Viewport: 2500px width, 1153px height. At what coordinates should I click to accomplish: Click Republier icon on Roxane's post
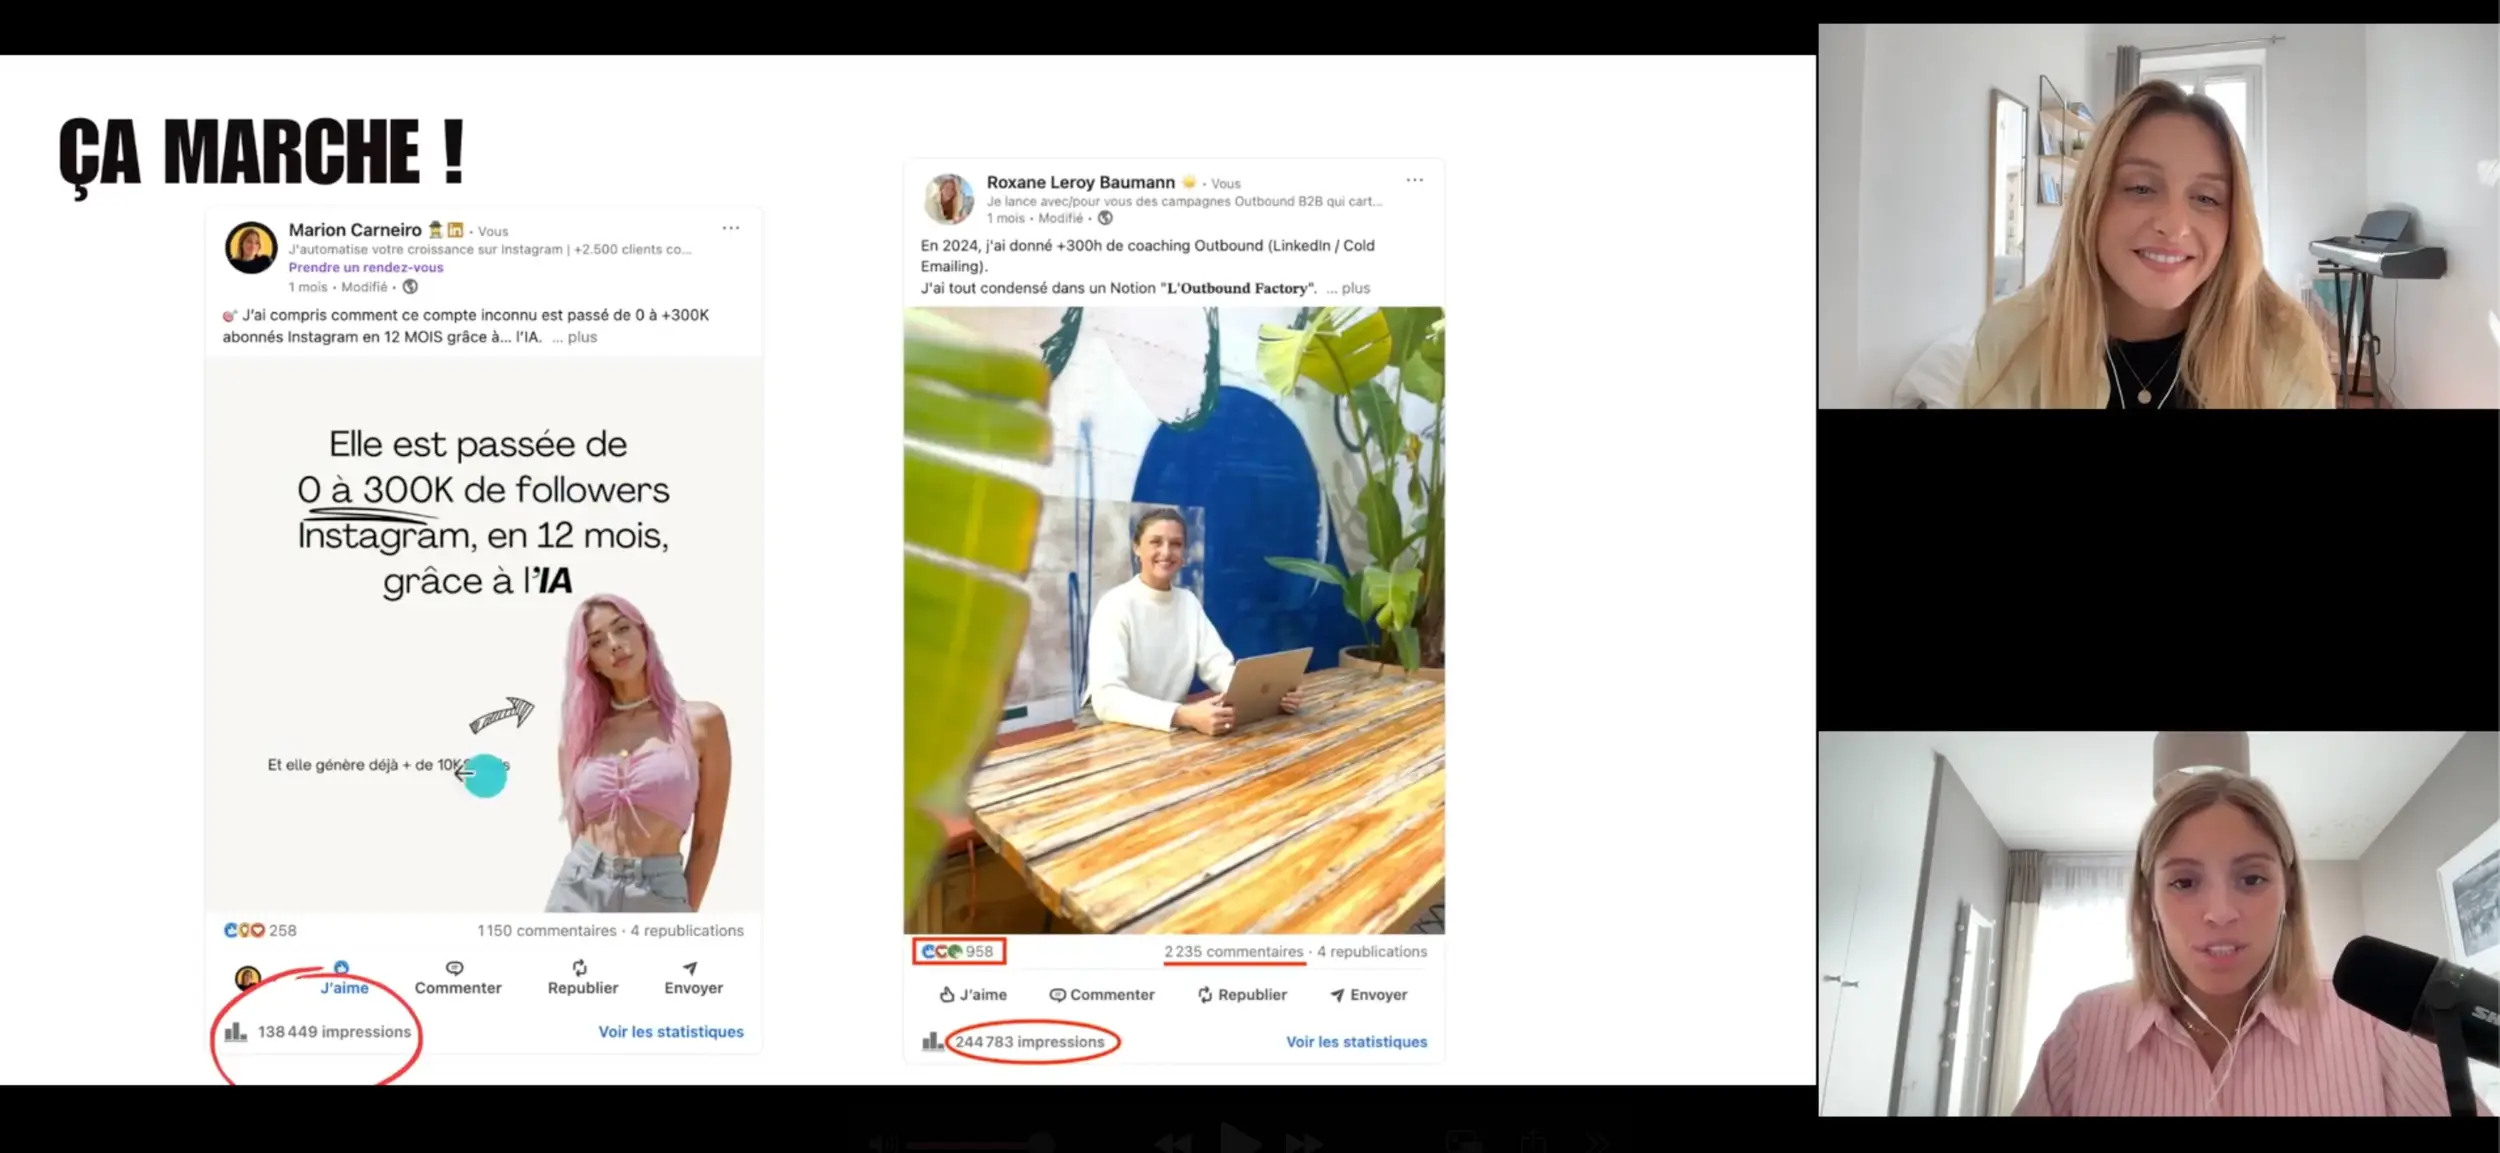click(1205, 995)
